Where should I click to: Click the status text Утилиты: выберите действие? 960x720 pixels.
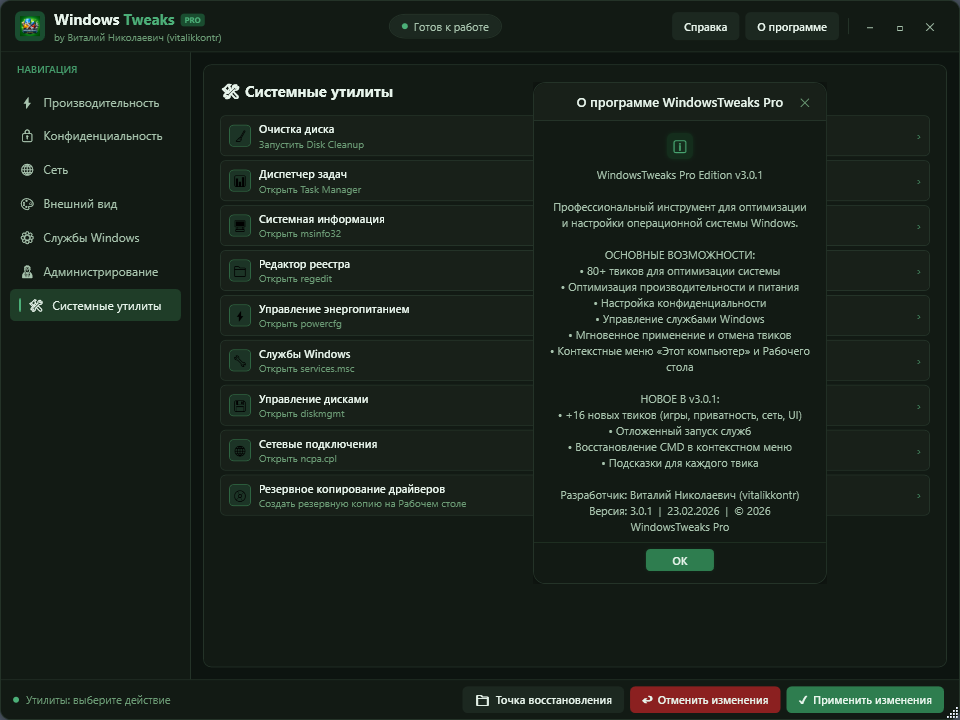(x=98, y=700)
